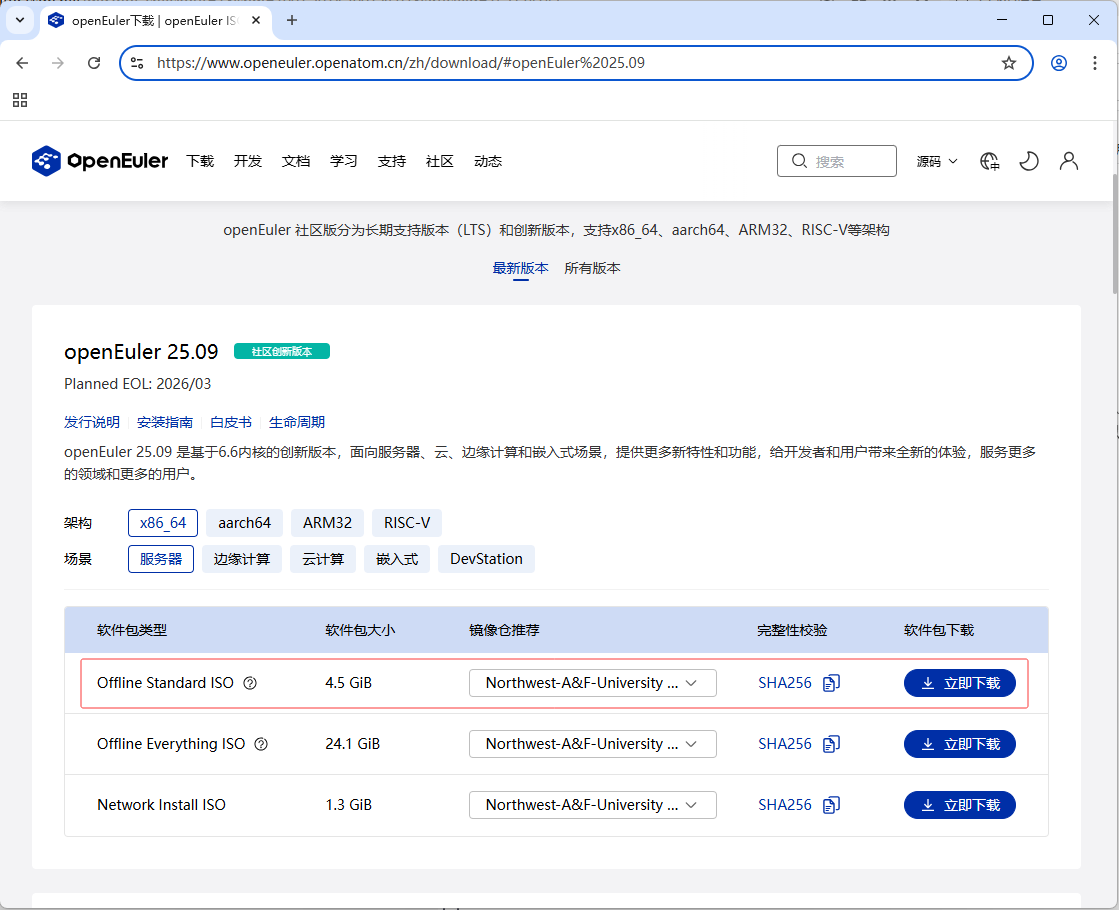Open Chrome profile avatar icon
Viewport: 1119px width, 910px height.
[1059, 63]
